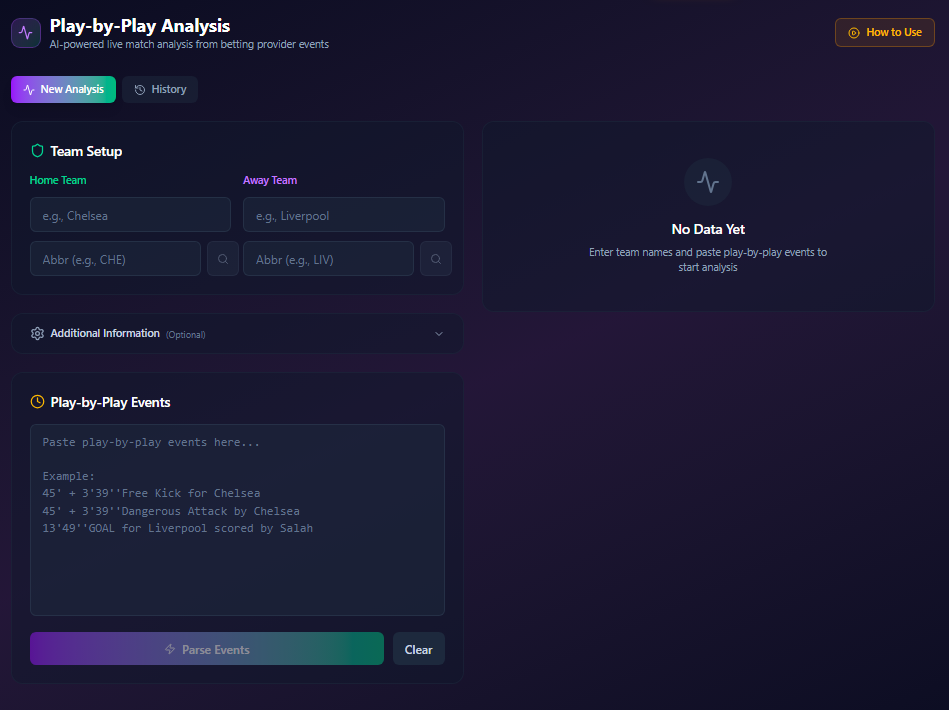Click the Parse Events button
949x710 pixels.
(207, 649)
